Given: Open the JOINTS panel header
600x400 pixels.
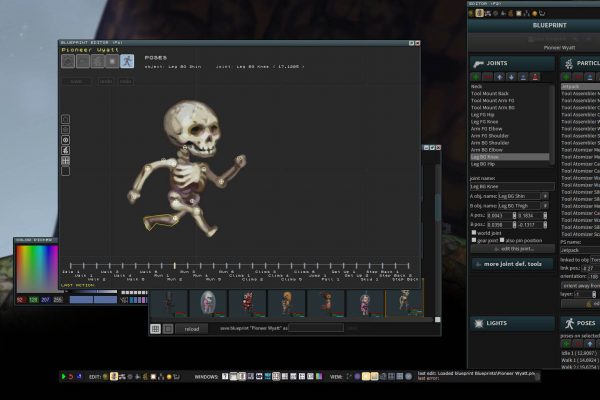Looking at the screenshot, I should pos(512,63).
